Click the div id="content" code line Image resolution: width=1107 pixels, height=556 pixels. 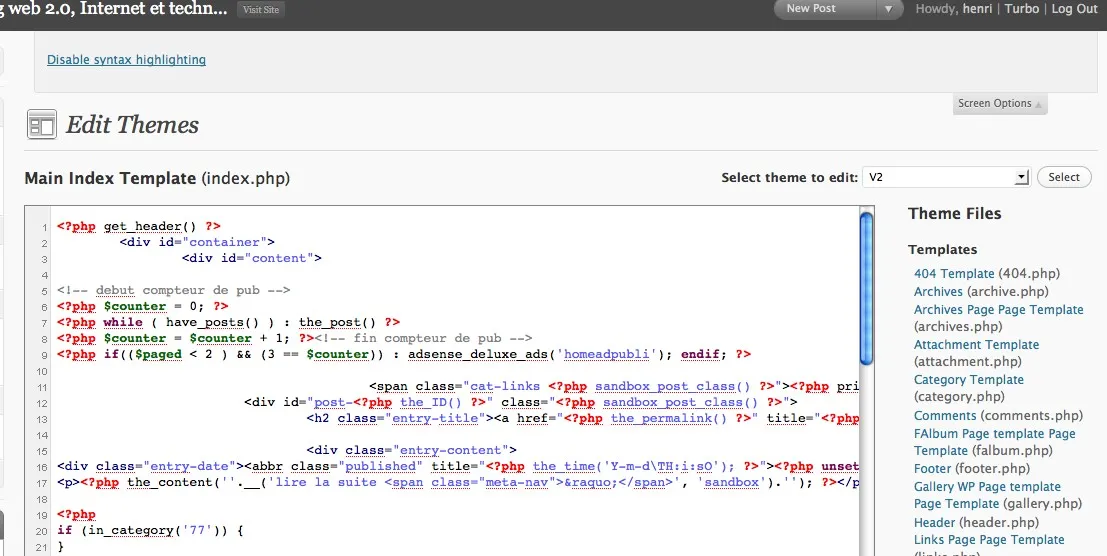[252, 258]
